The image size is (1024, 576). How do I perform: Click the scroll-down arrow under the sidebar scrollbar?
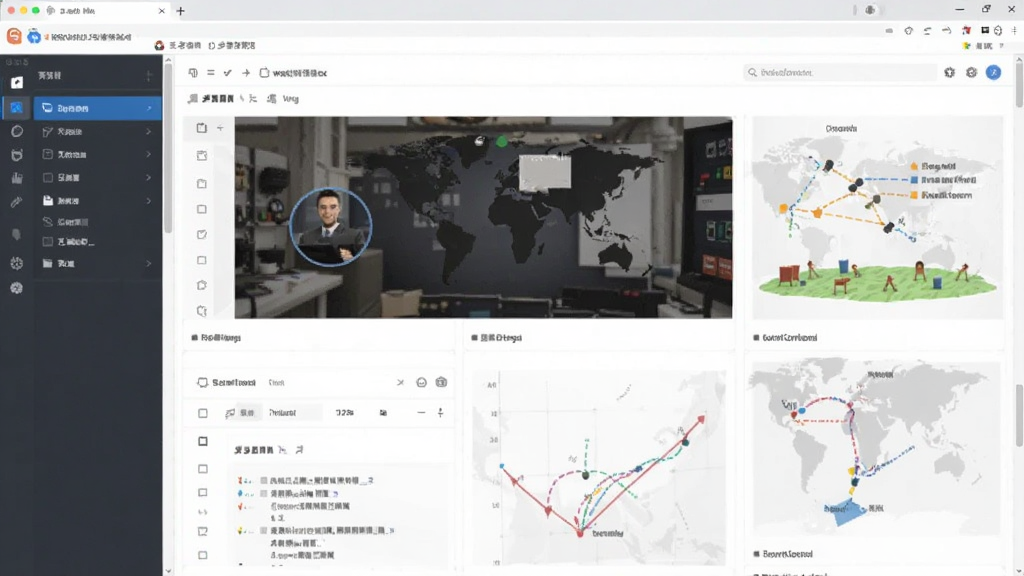168,571
